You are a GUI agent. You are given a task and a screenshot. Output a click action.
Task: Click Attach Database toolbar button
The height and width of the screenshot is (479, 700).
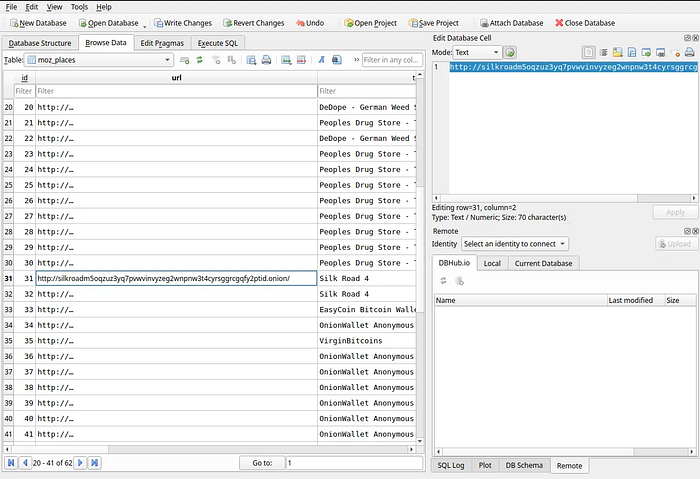coord(512,23)
